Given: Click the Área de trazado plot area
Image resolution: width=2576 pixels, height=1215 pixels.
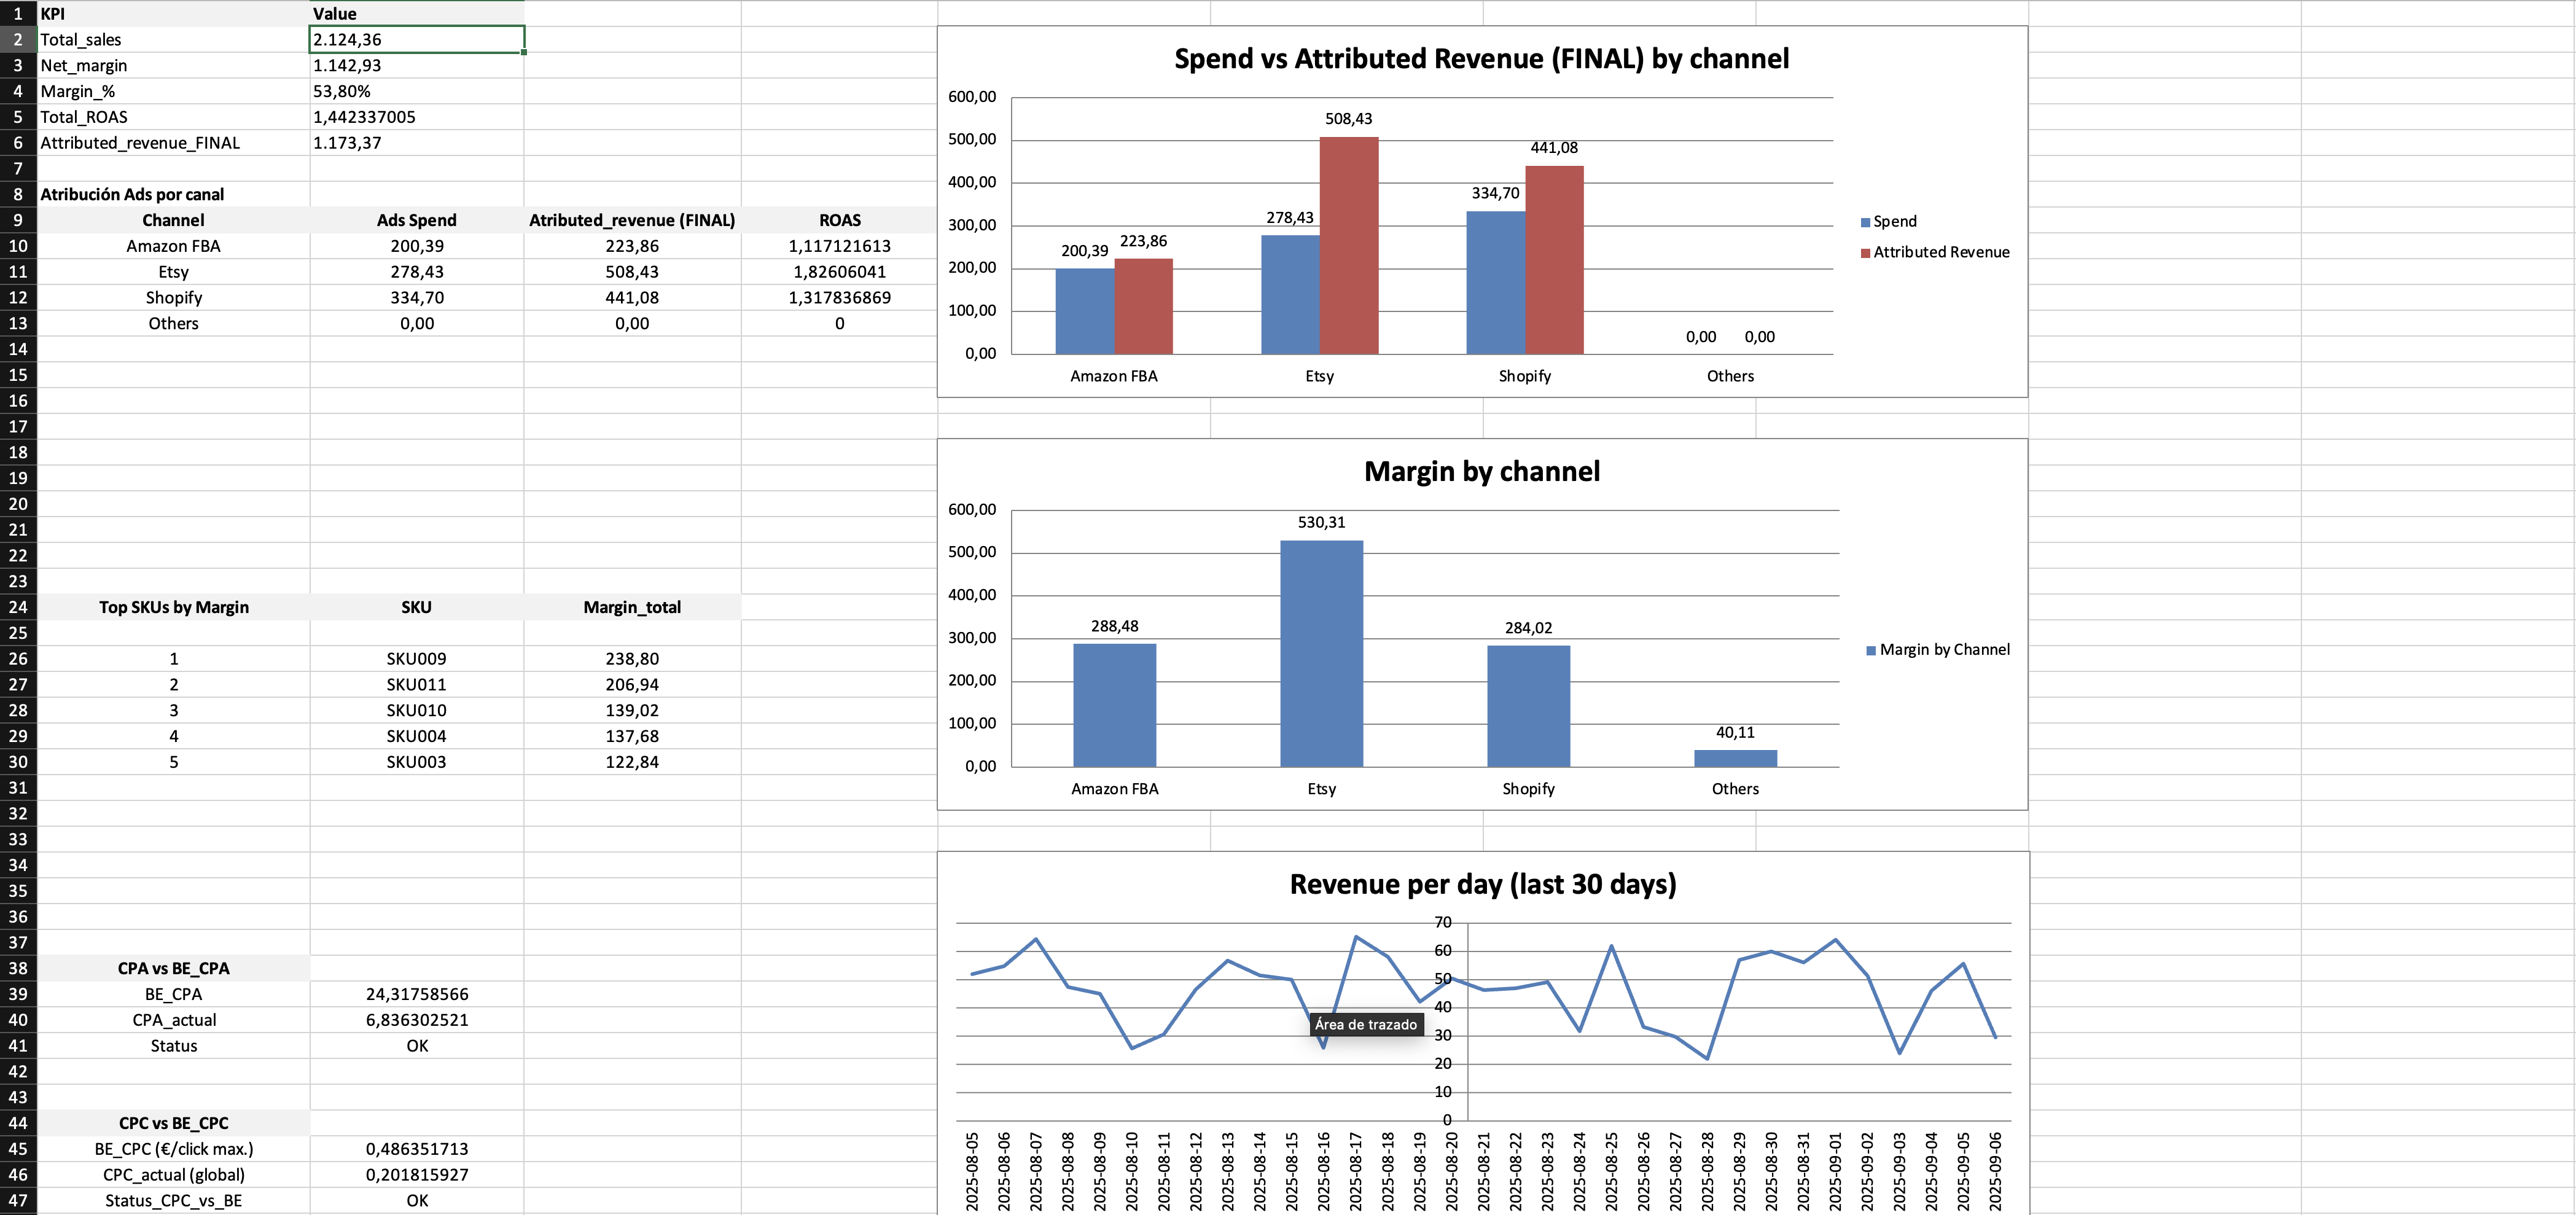Looking at the screenshot, I should [x=1367, y=1024].
